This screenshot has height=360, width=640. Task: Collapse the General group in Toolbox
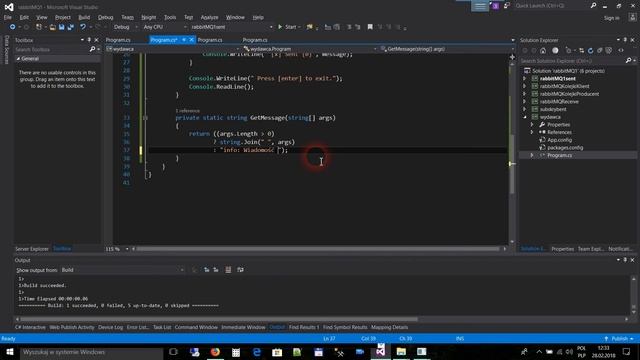point(18,59)
